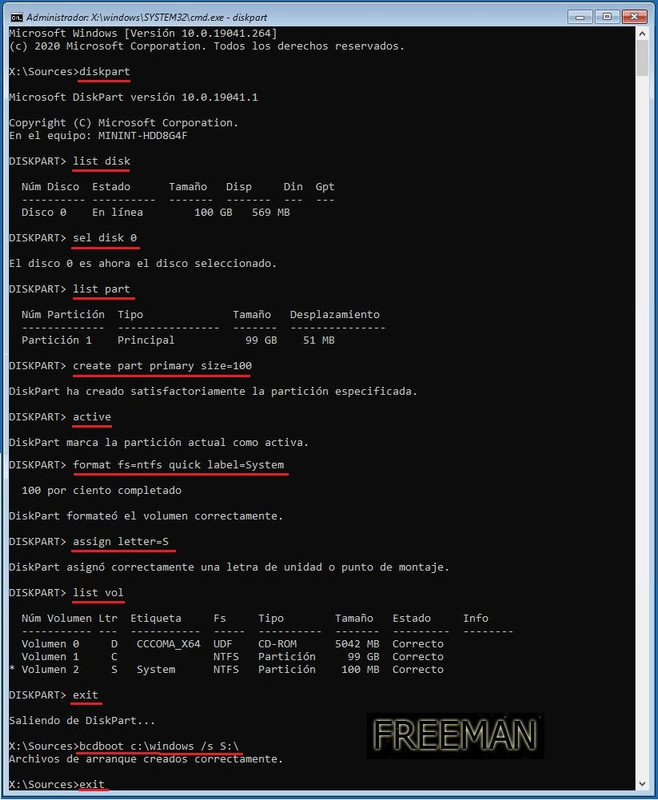Click the cmd.exe icon in the title bar

(x=16, y=17)
